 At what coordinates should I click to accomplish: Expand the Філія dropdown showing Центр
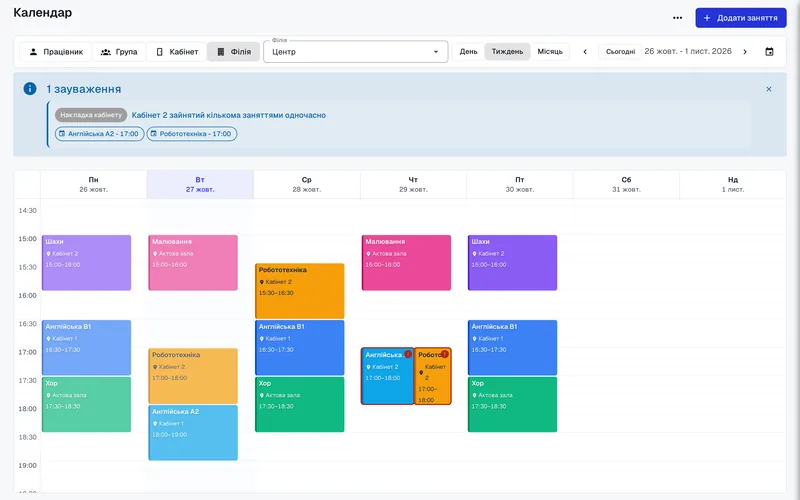click(356, 52)
